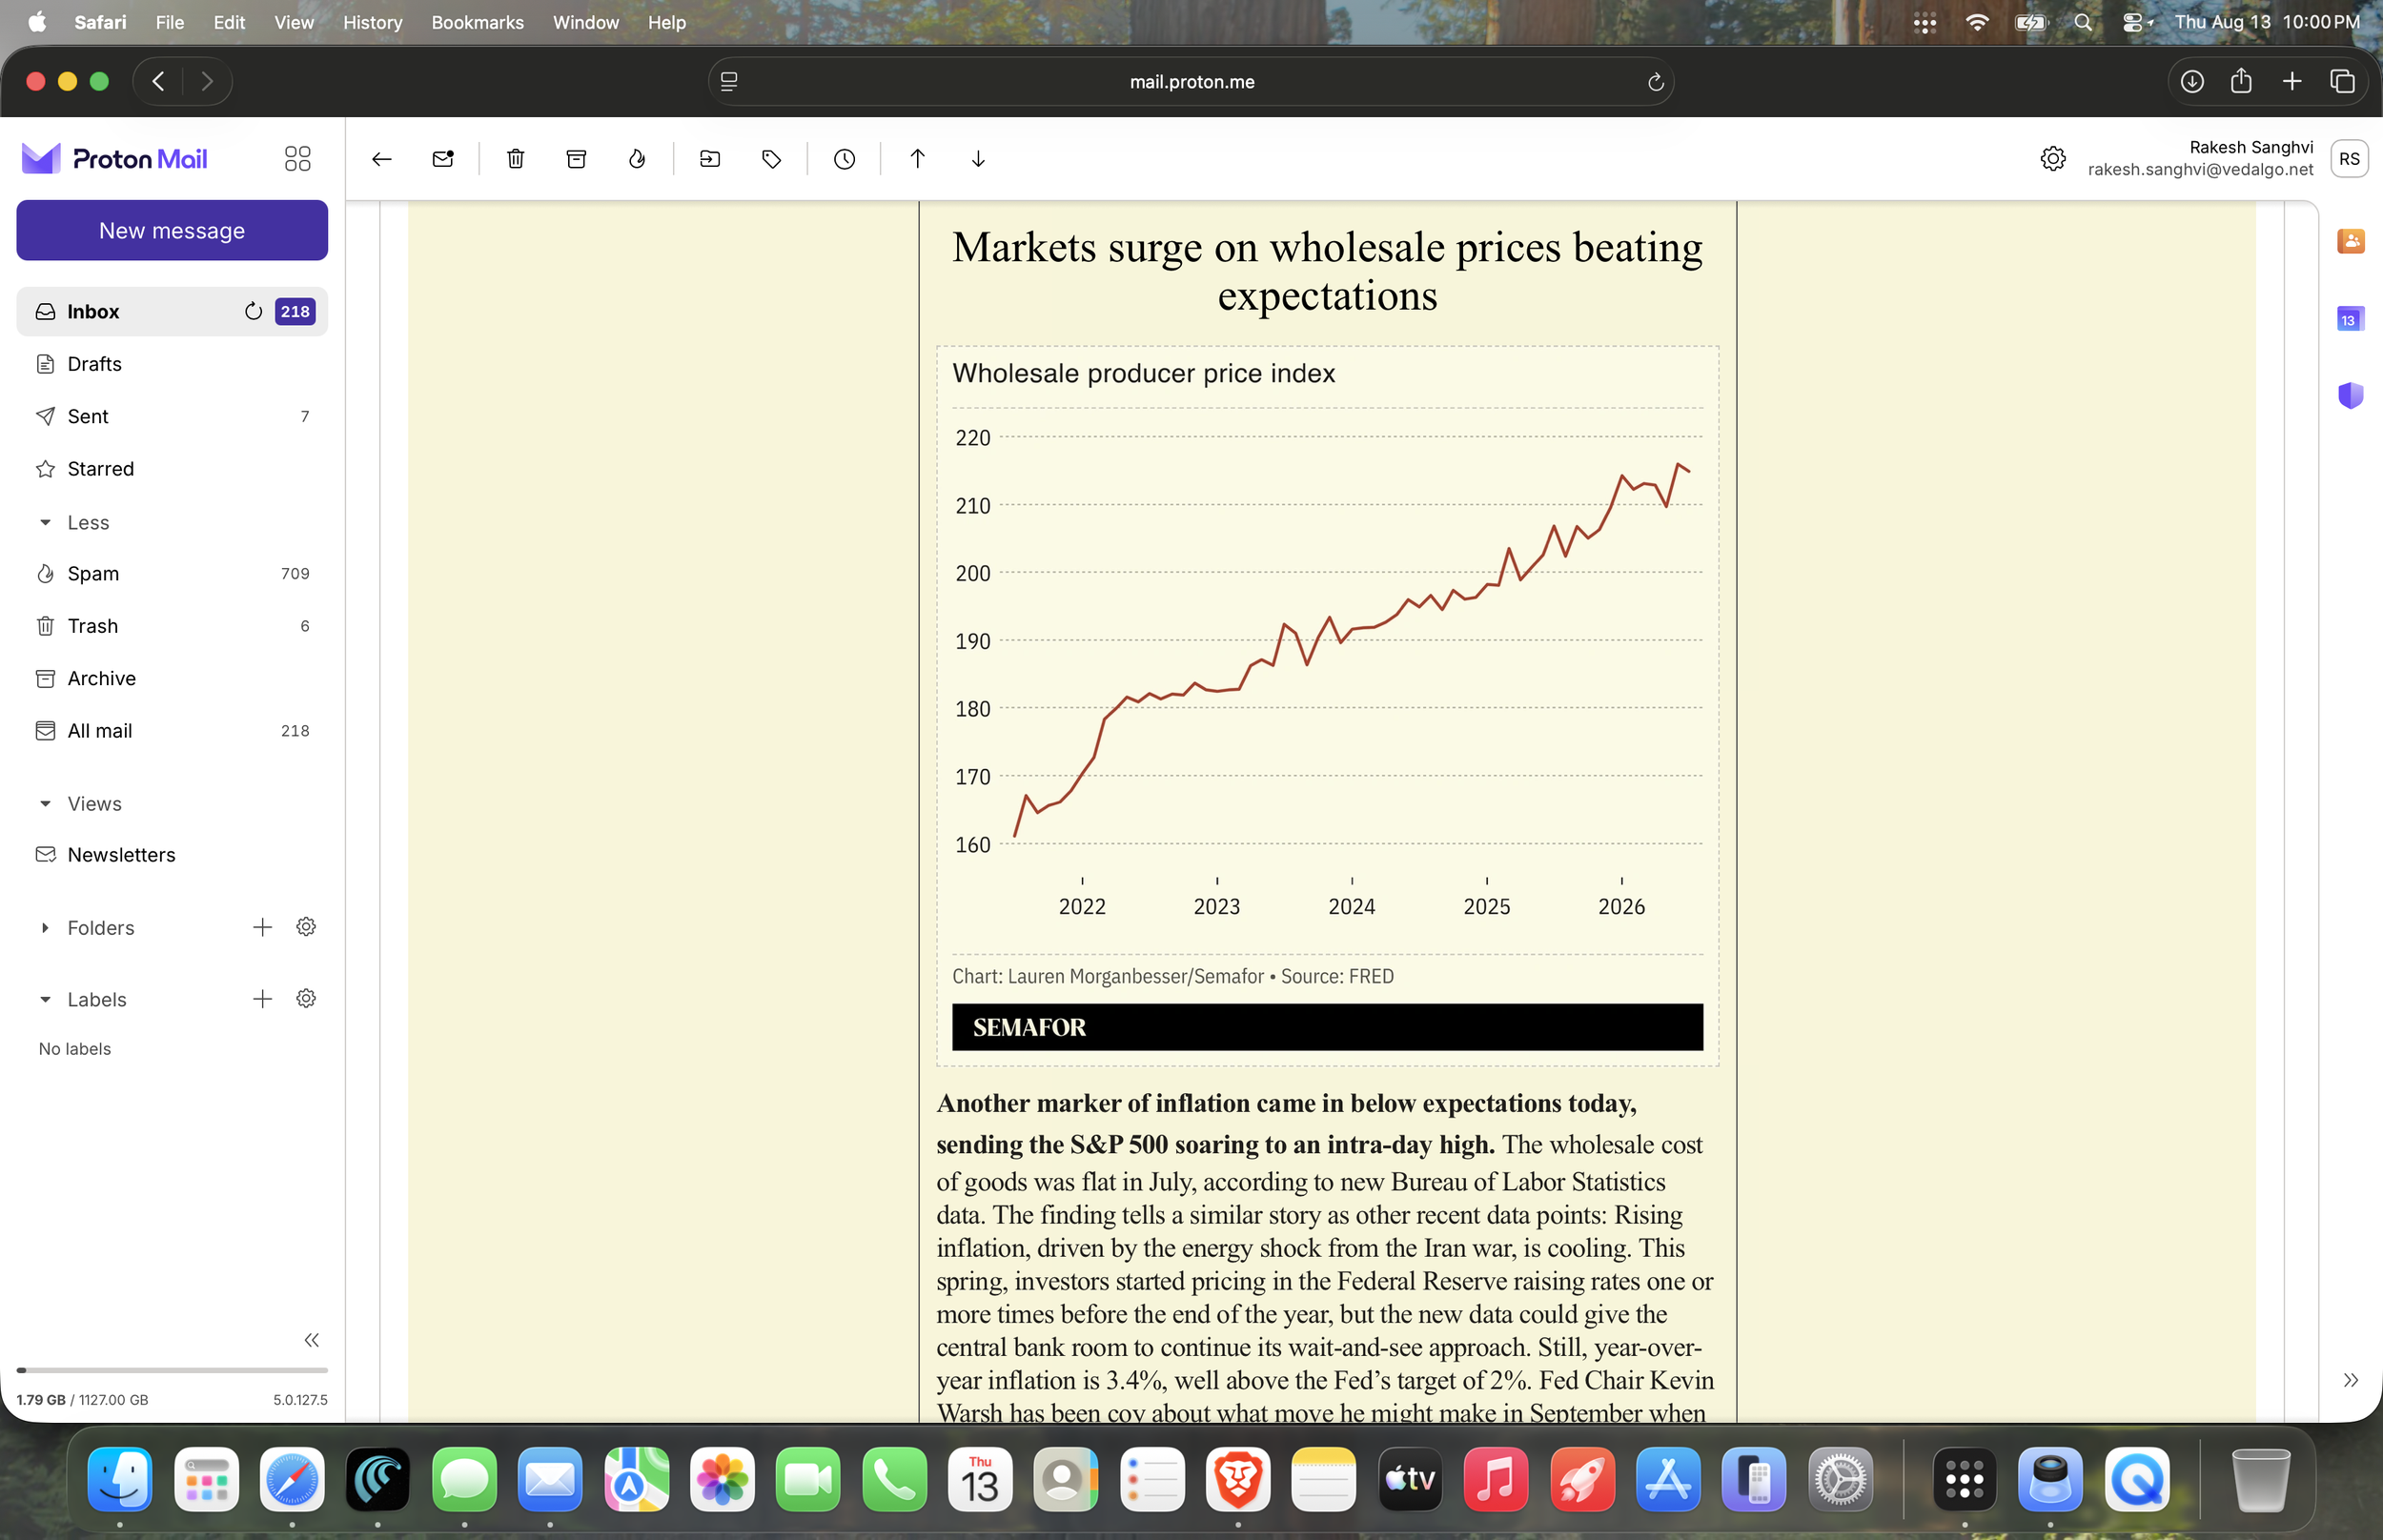Open the Archive folder
2383x1540 pixels.
172,678
